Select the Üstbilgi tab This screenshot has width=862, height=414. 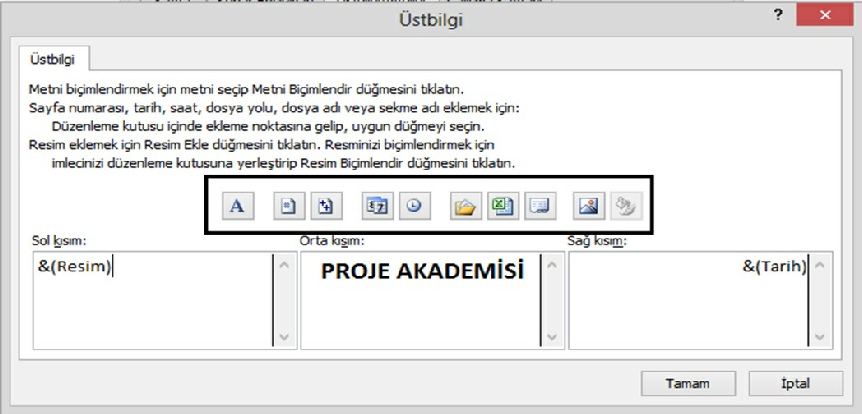point(53,59)
